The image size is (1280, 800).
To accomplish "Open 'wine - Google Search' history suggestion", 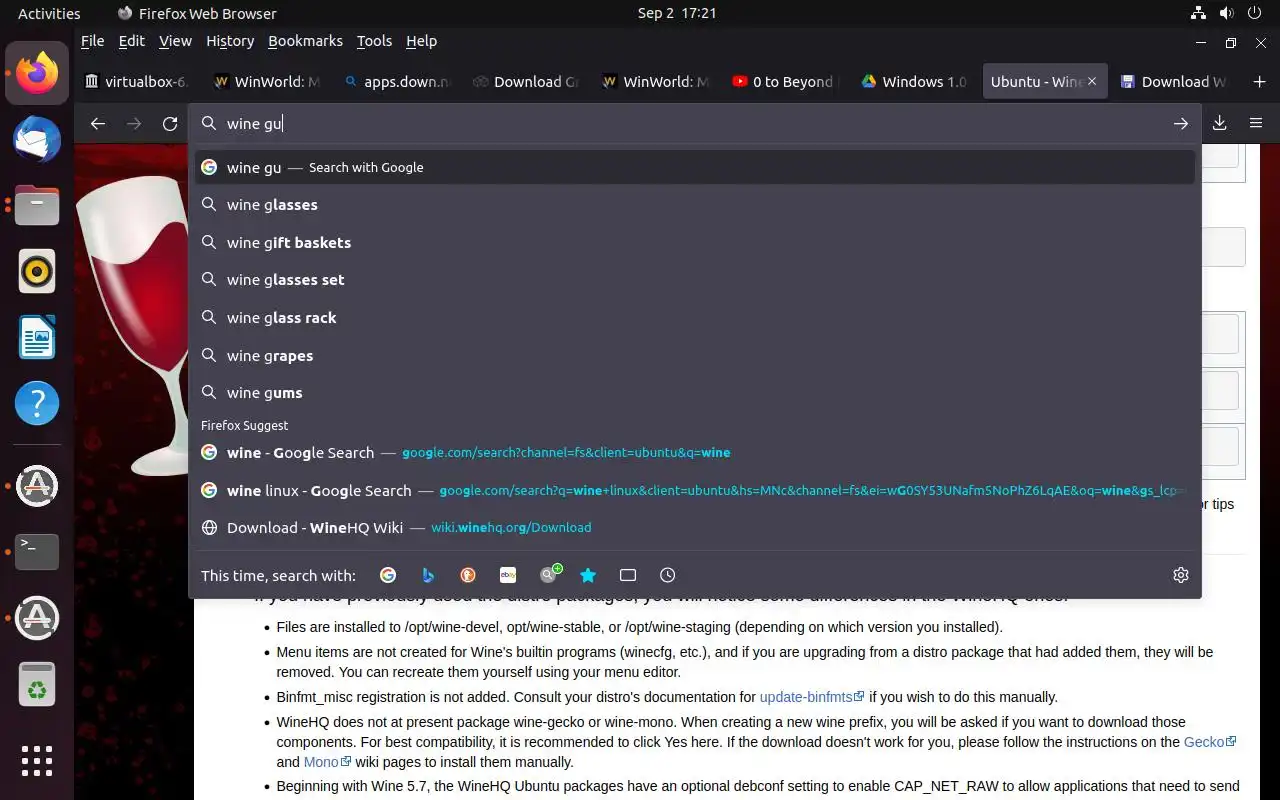I will coord(695,453).
